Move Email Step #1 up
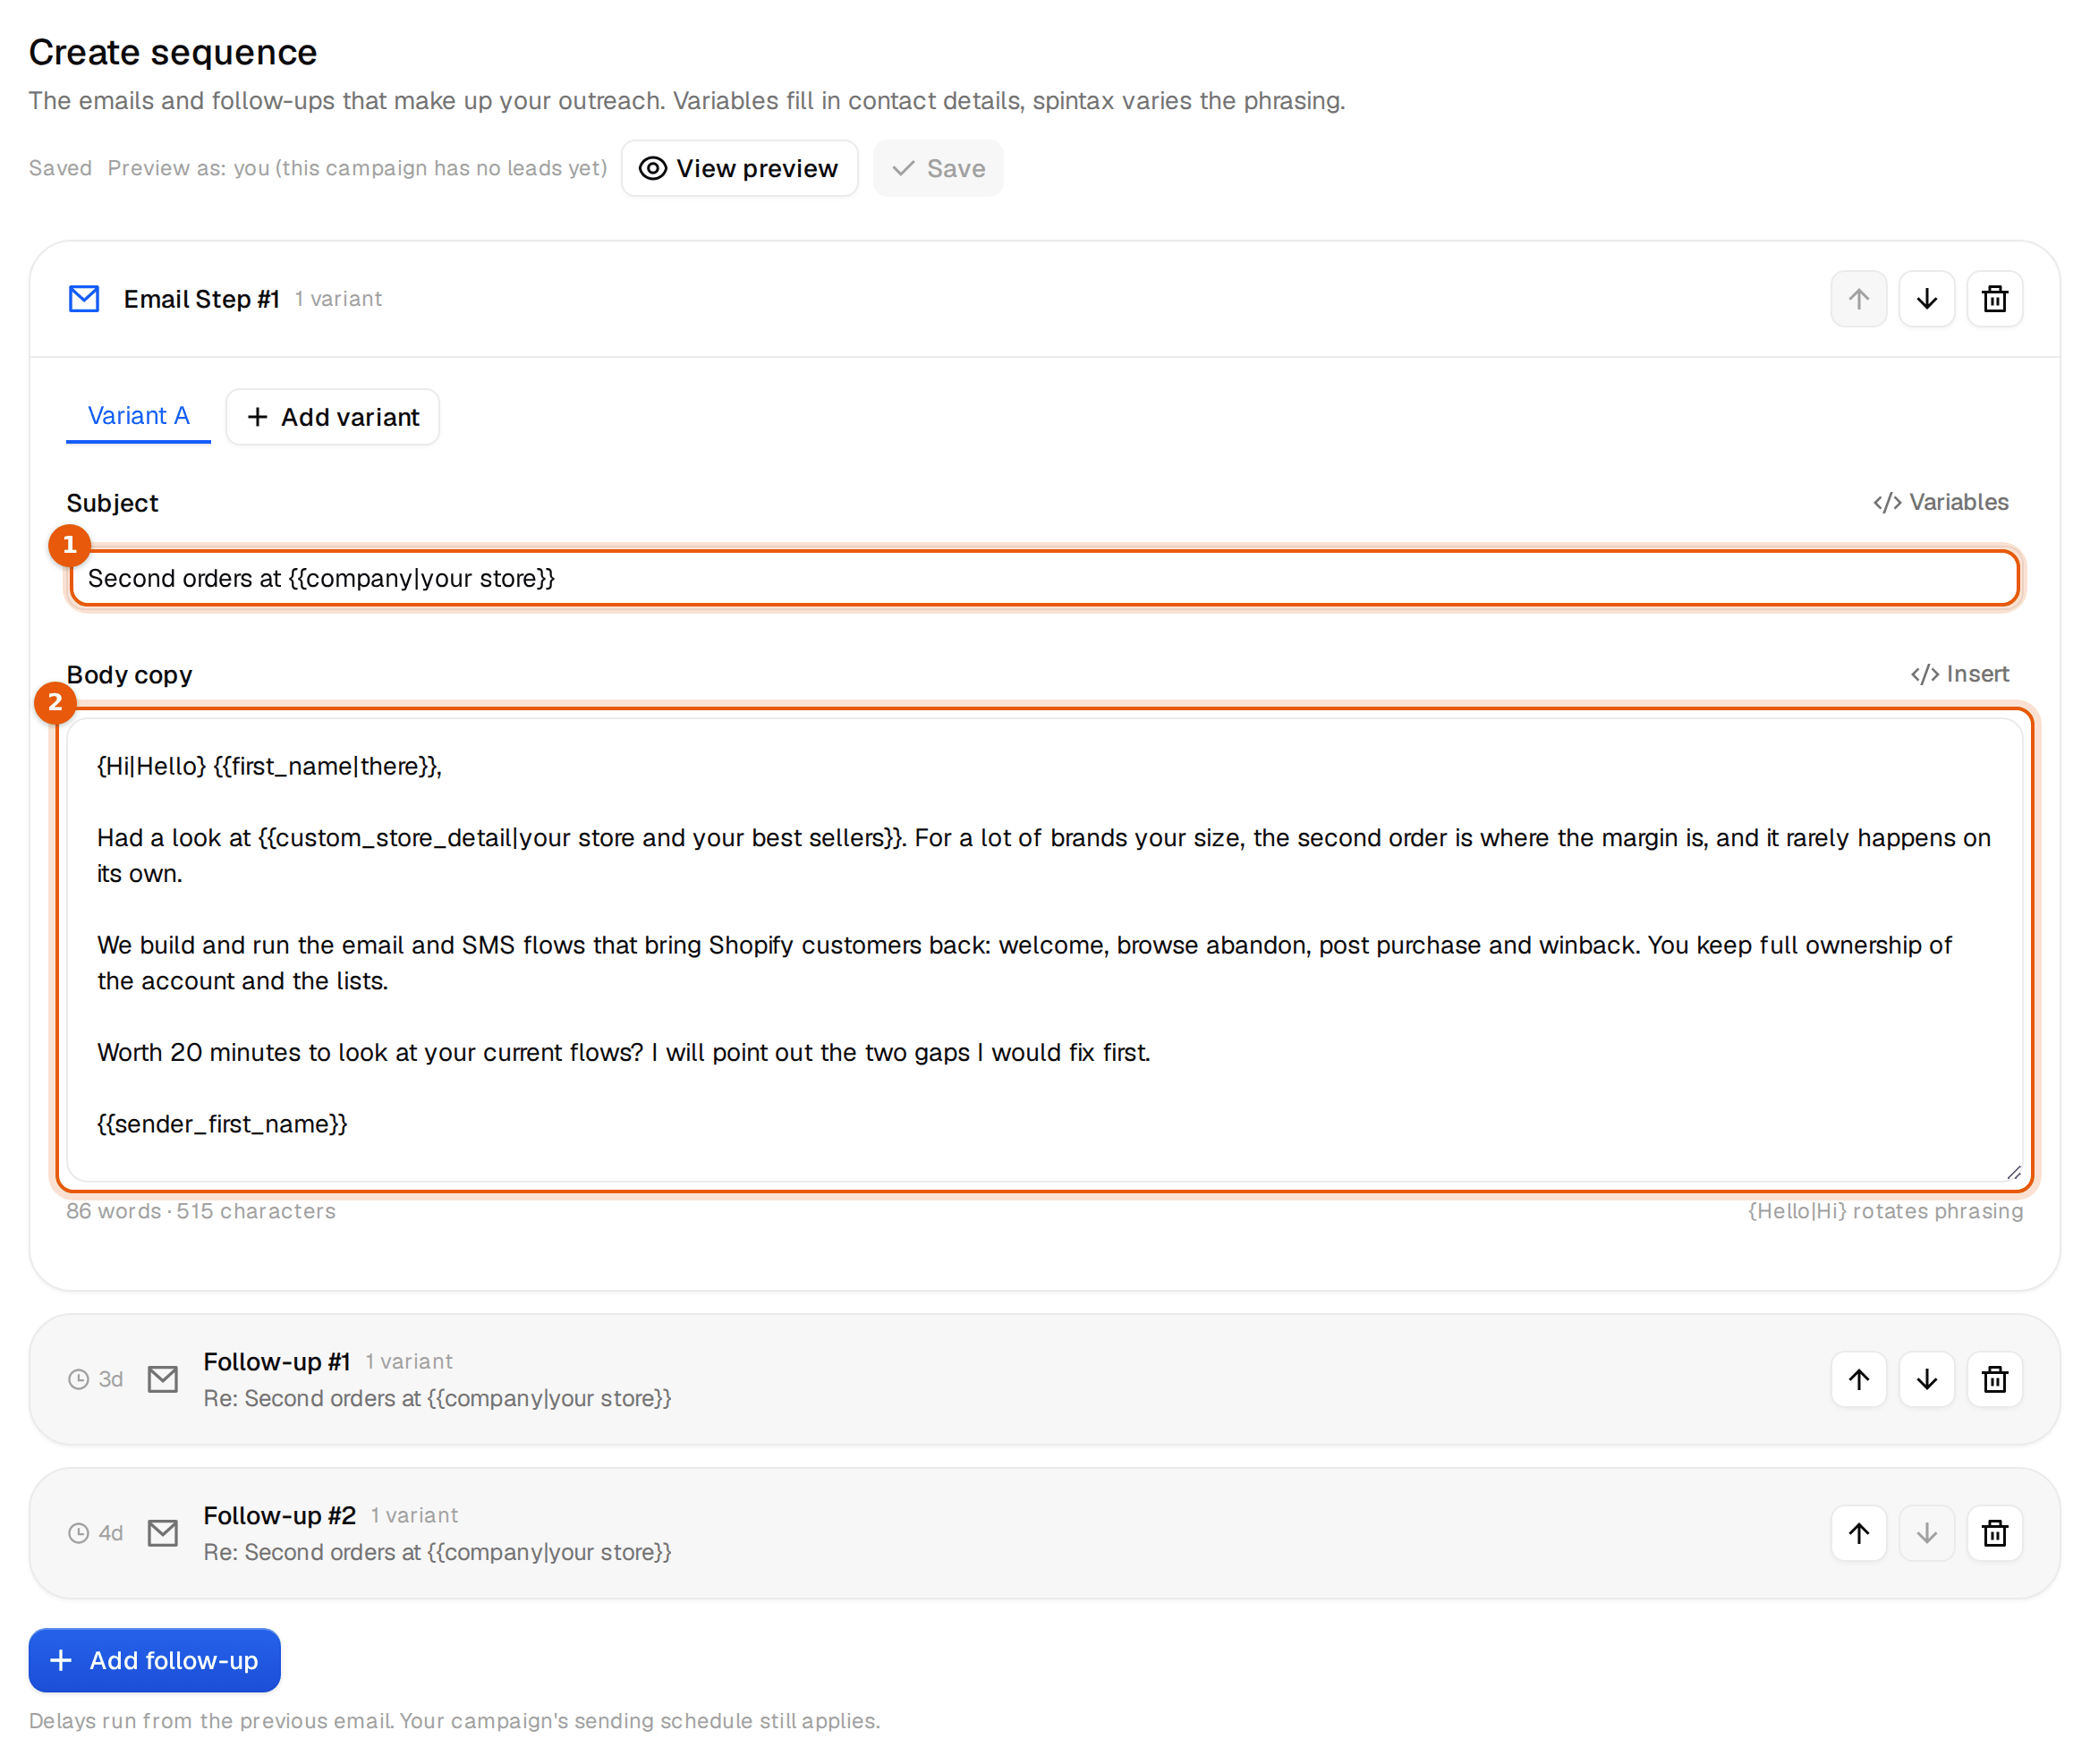2090x1764 pixels. [1858, 299]
